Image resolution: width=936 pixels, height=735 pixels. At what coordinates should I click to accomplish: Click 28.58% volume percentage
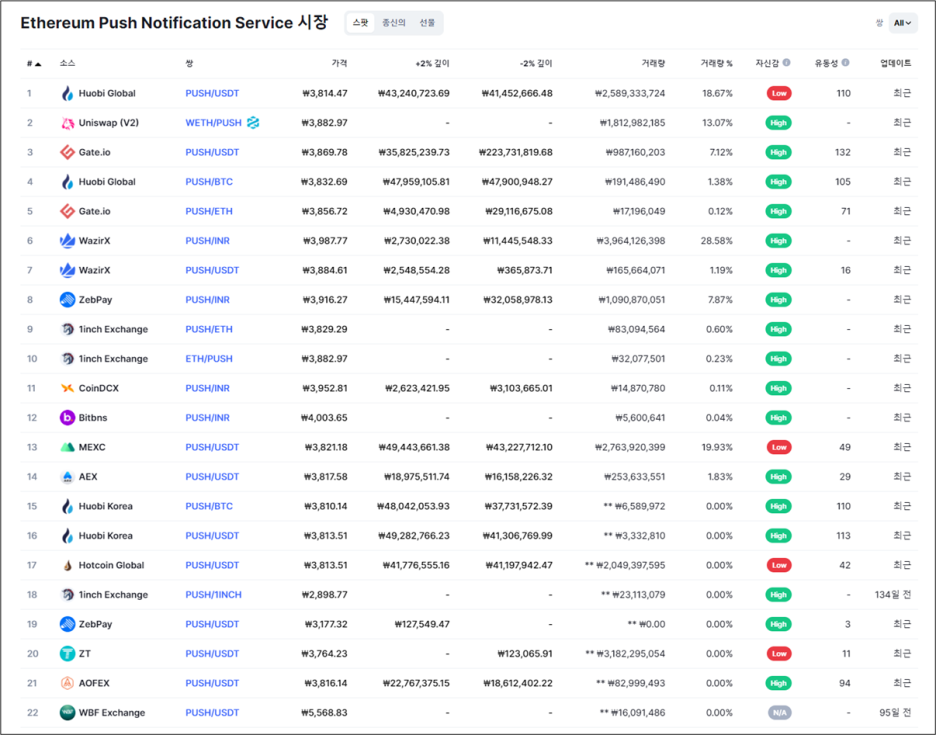tap(716, 241)
